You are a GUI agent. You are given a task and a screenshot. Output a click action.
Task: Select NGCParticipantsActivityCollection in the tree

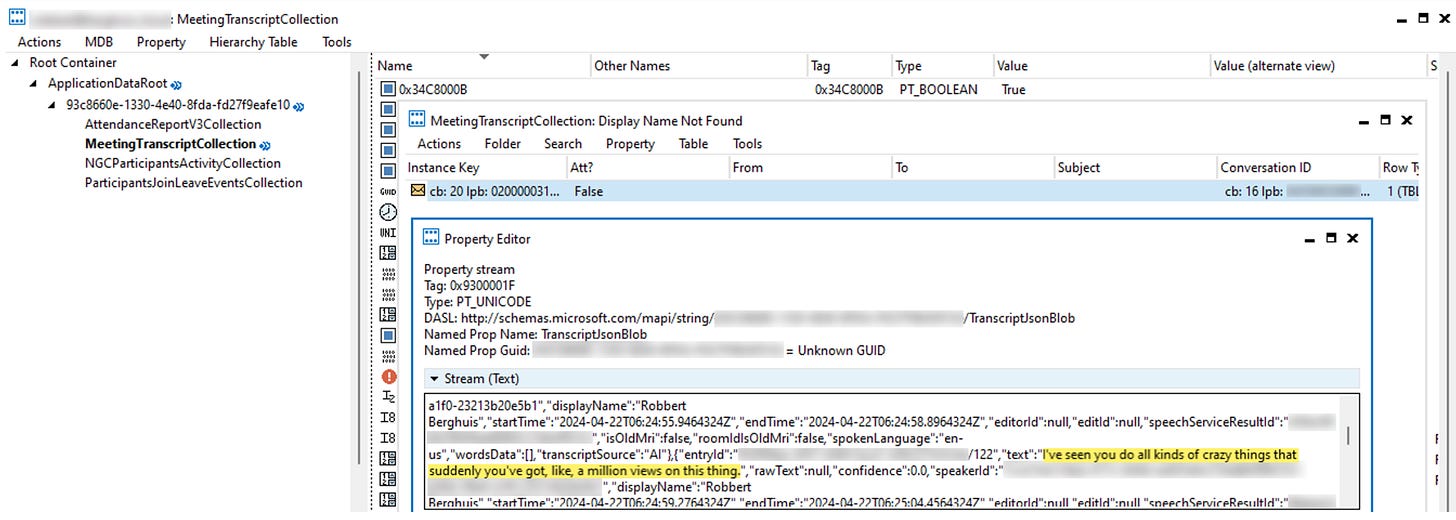point(183,163)
